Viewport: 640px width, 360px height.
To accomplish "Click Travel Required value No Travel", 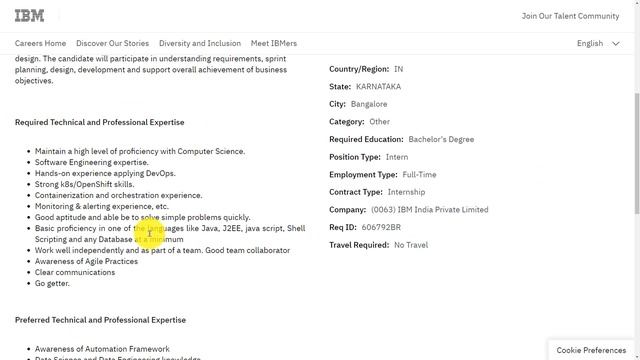I will click(411, 245).
